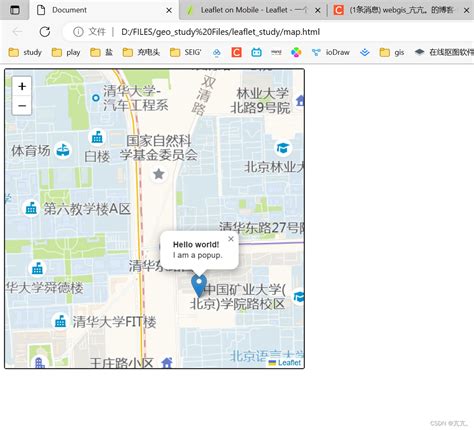
Task: Zoom out on the Leaflet map
Action: [22, 106]
